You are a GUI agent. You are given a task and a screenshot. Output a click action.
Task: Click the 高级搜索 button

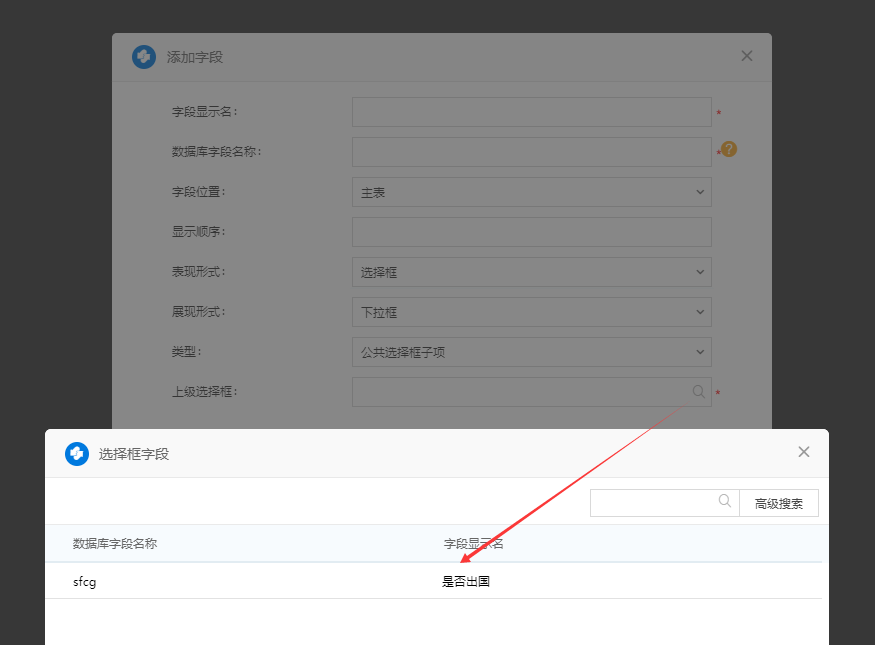(778, 503)
